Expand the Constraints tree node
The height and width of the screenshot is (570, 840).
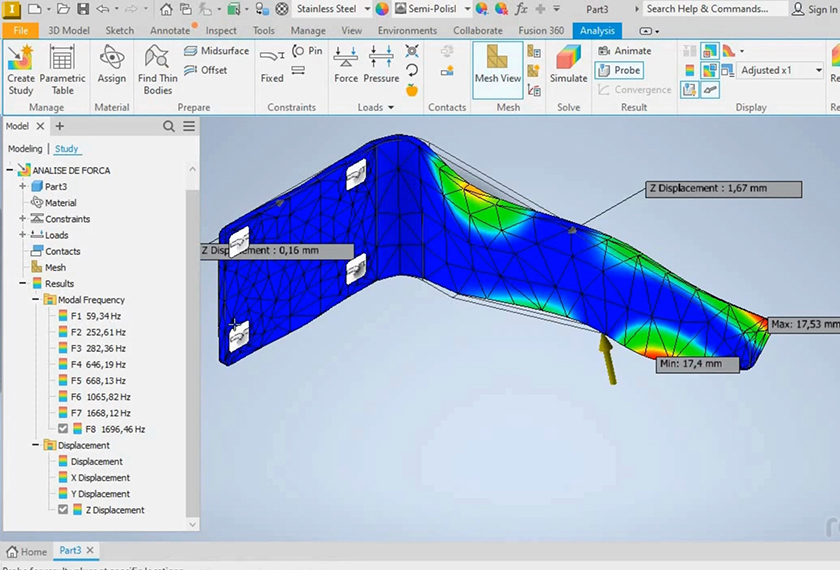(22, 219)
